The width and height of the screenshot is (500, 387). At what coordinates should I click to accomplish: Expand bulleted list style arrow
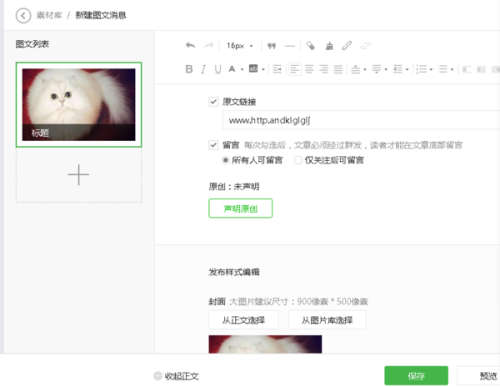452,70
